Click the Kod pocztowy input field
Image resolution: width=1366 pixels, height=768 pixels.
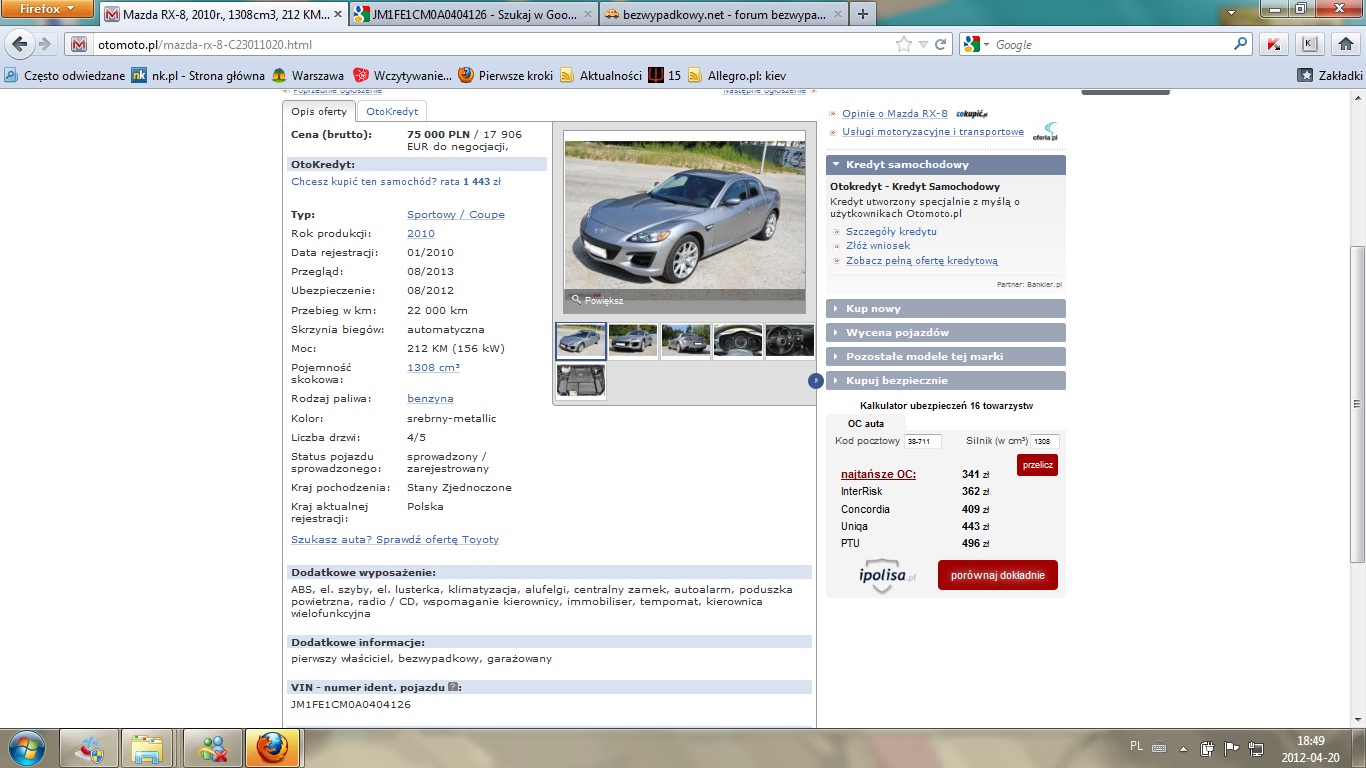point(922,442)
